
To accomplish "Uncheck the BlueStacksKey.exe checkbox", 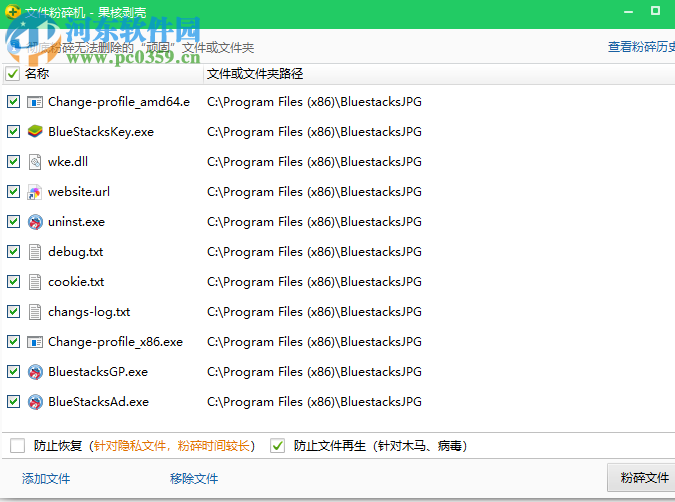I will (x=13, y=131).
